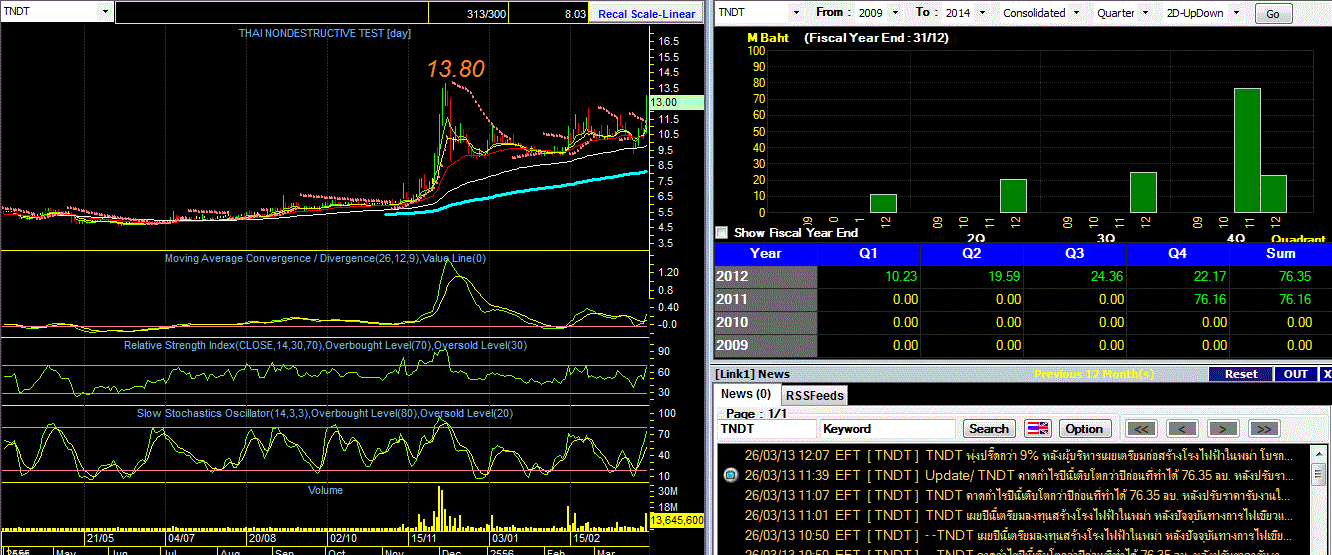1332x555 pixels.
Task: Click the 13.00 current price tag
Action: [x=677, y=102]
